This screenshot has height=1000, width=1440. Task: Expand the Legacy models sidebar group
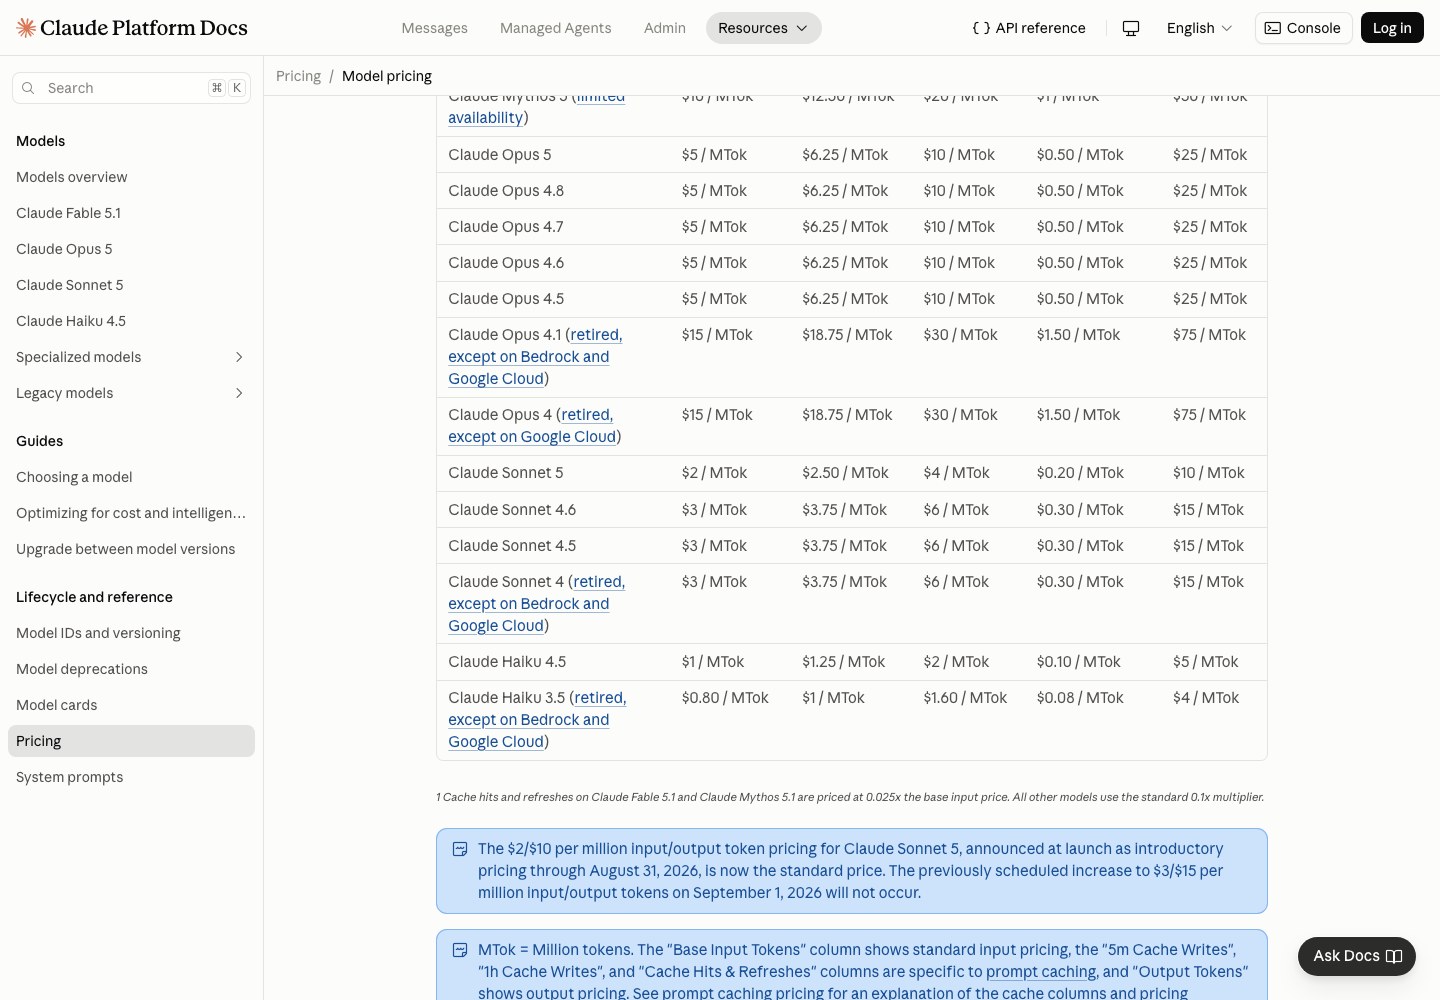tap(131, 393)
